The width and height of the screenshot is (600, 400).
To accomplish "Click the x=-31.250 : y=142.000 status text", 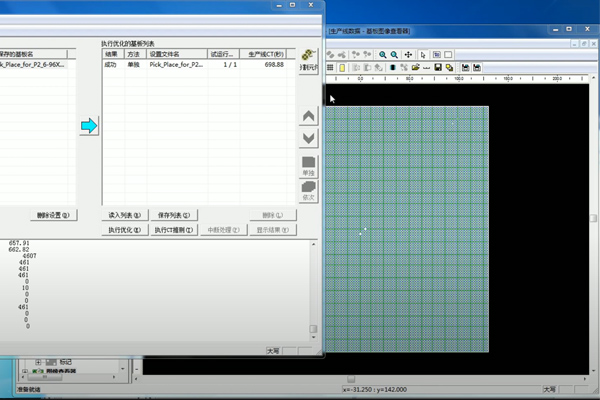I will click(375, 389).
